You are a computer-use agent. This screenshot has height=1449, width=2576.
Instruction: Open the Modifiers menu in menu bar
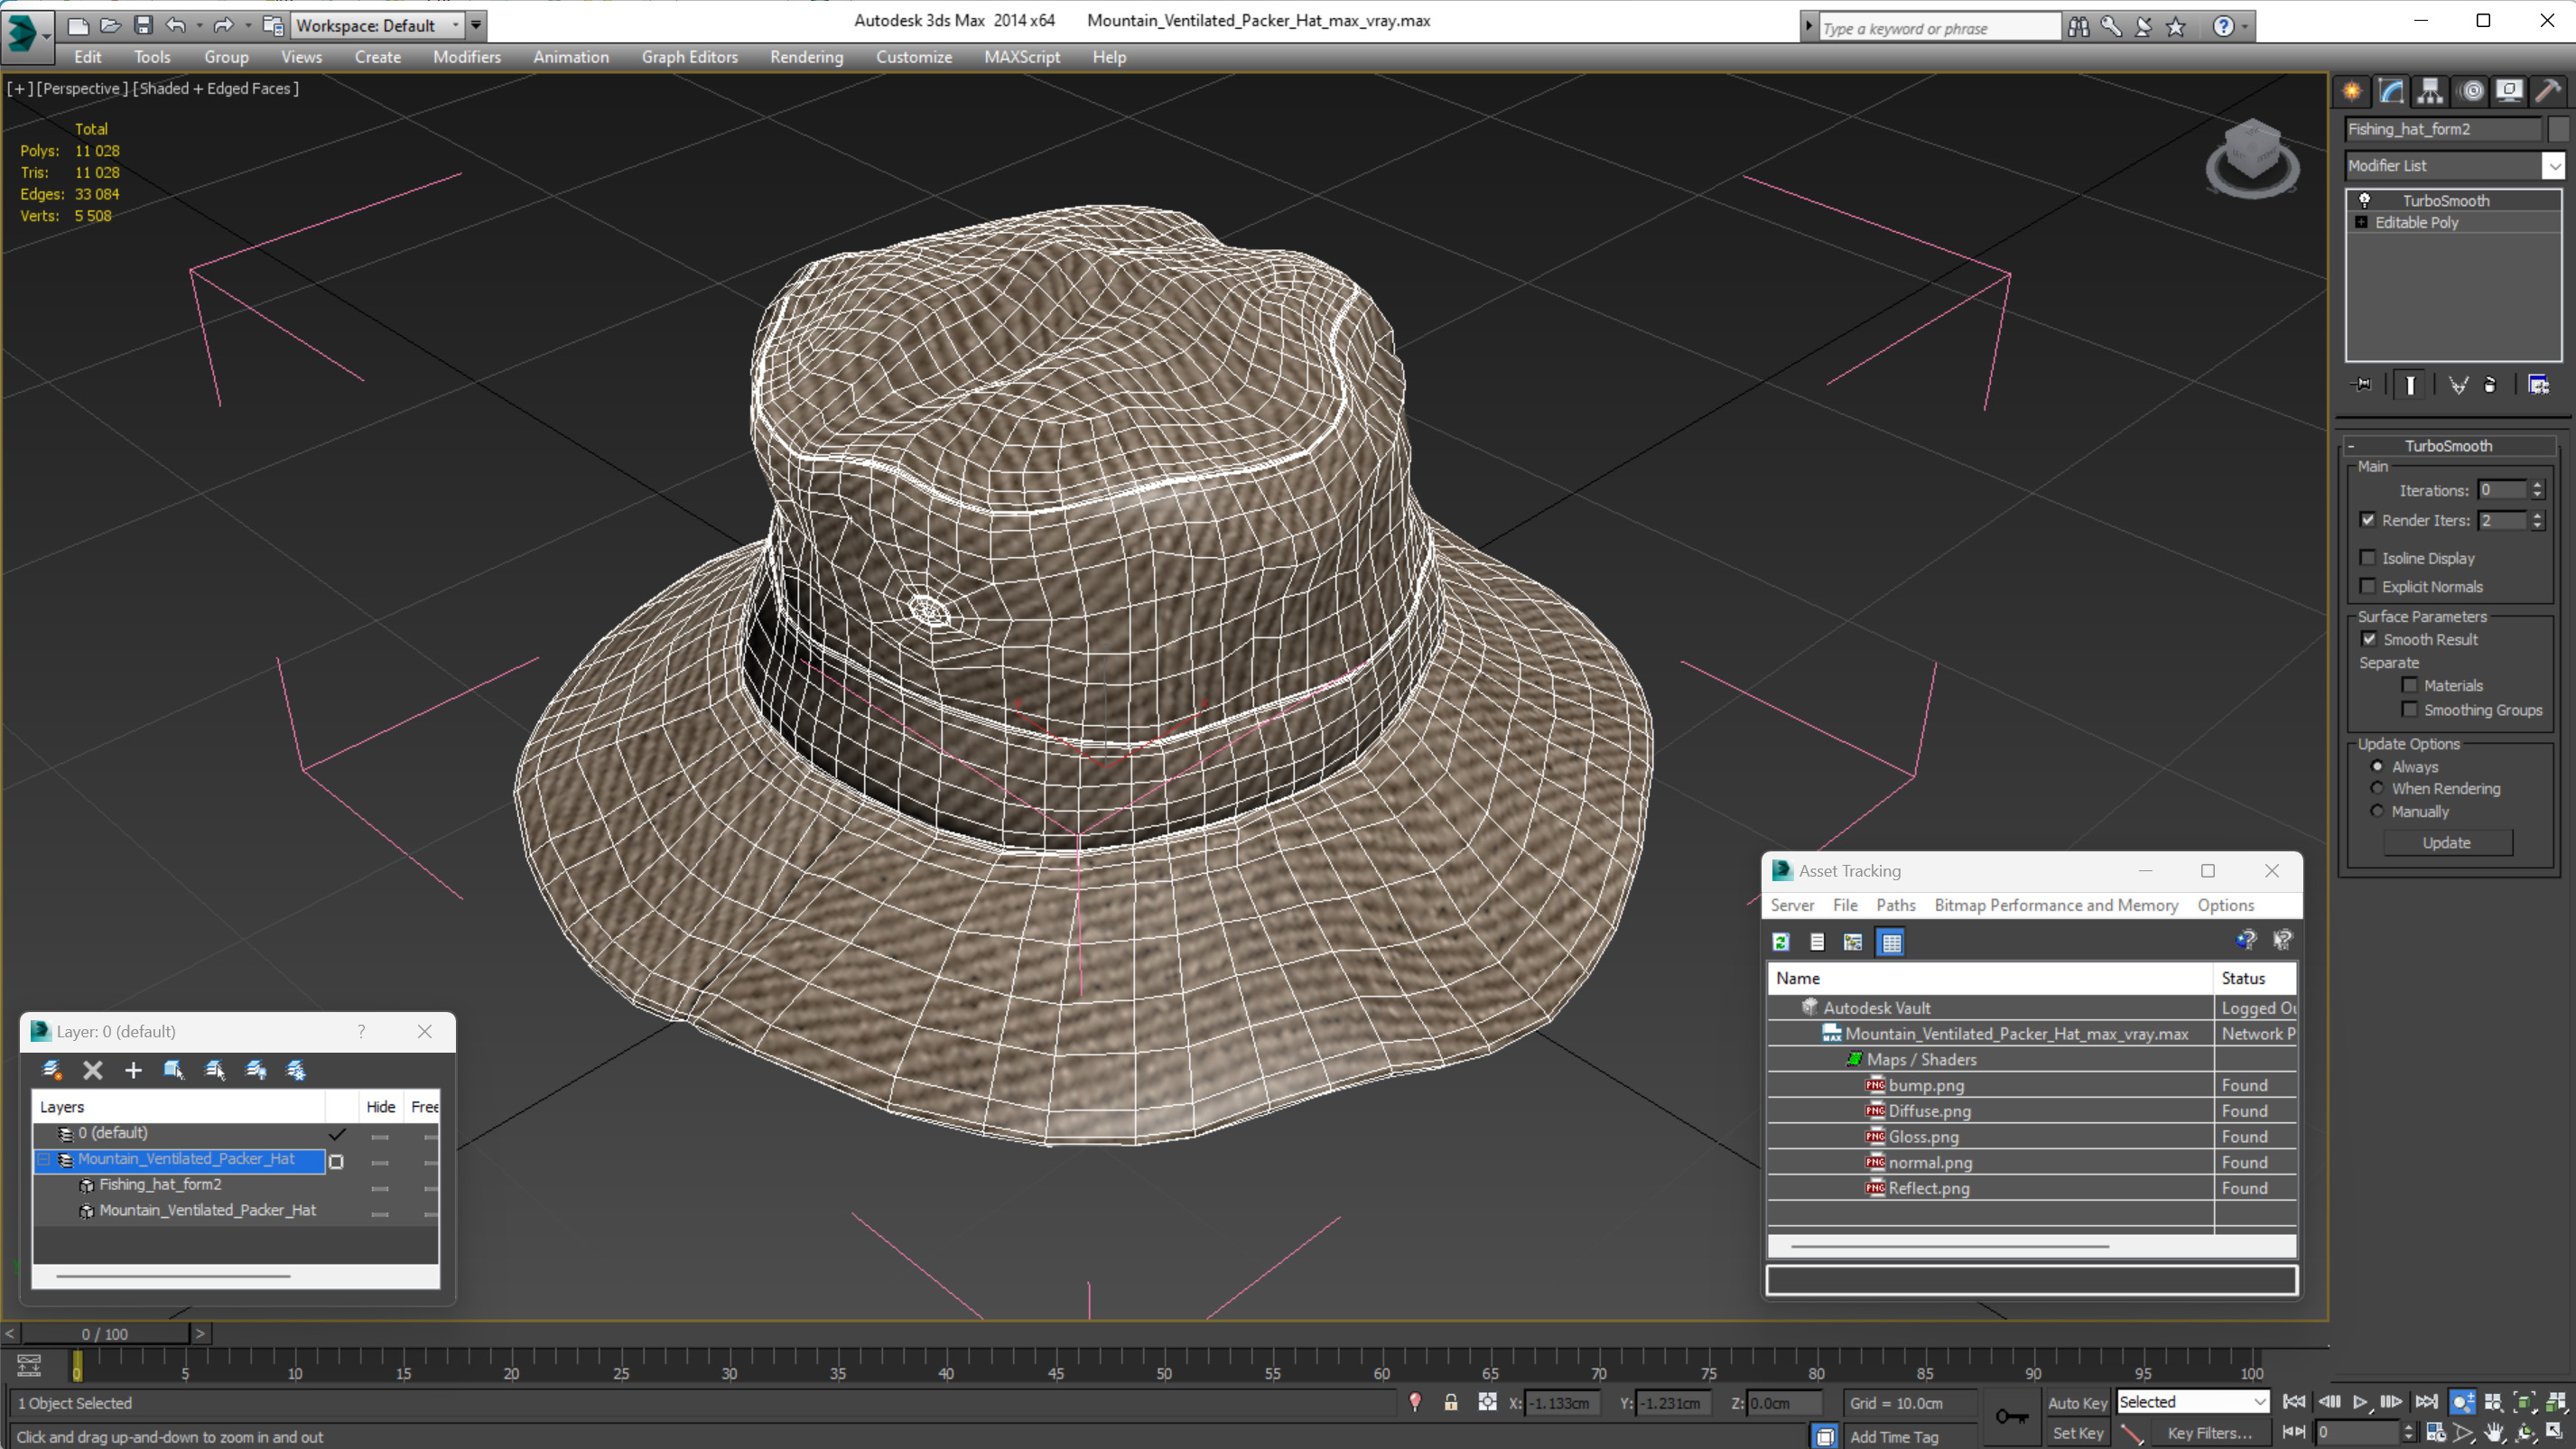click(467, 57)
